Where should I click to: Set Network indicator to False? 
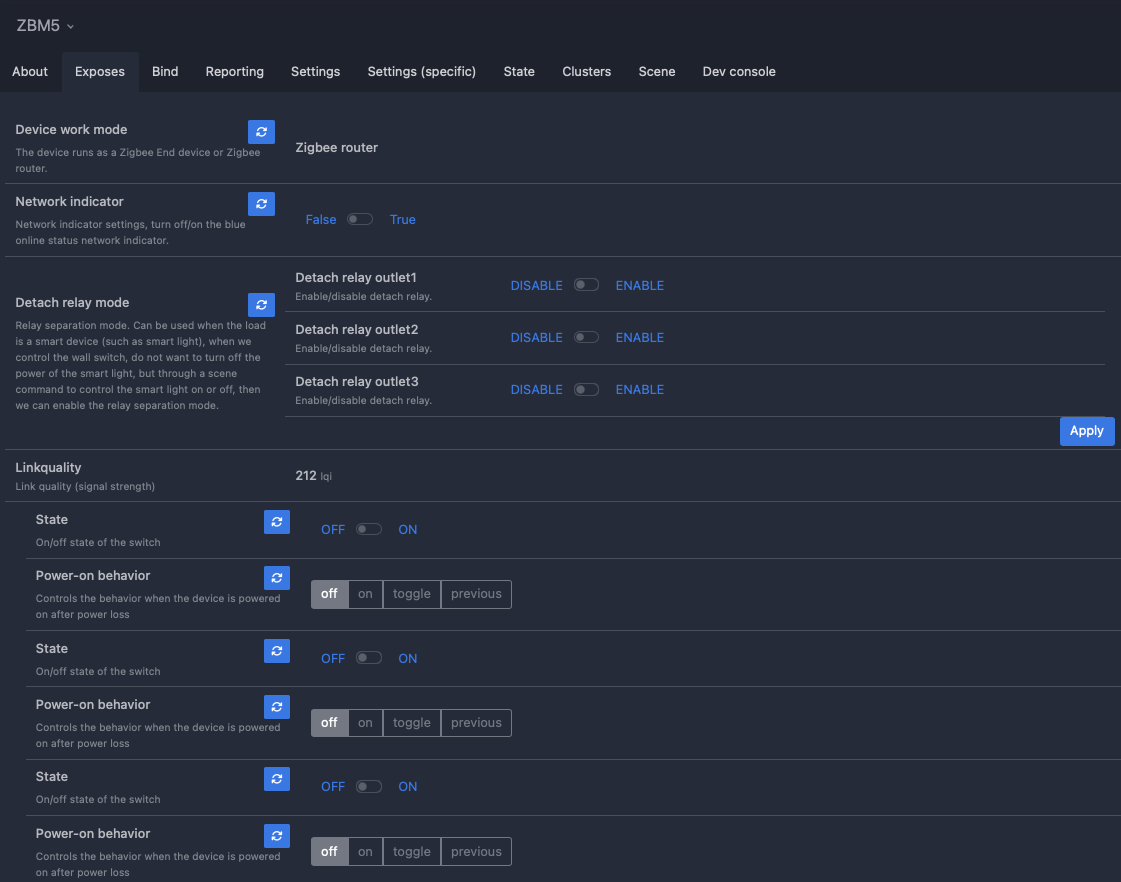(x=321, y=219)
